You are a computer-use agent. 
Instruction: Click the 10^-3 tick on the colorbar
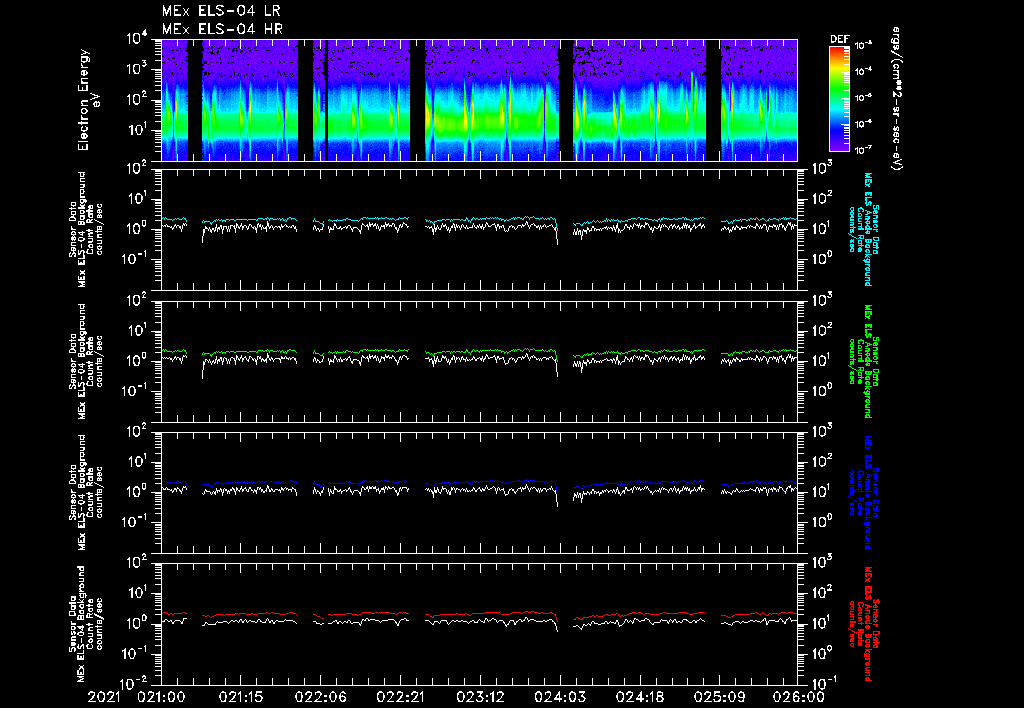tap(863, 46)
